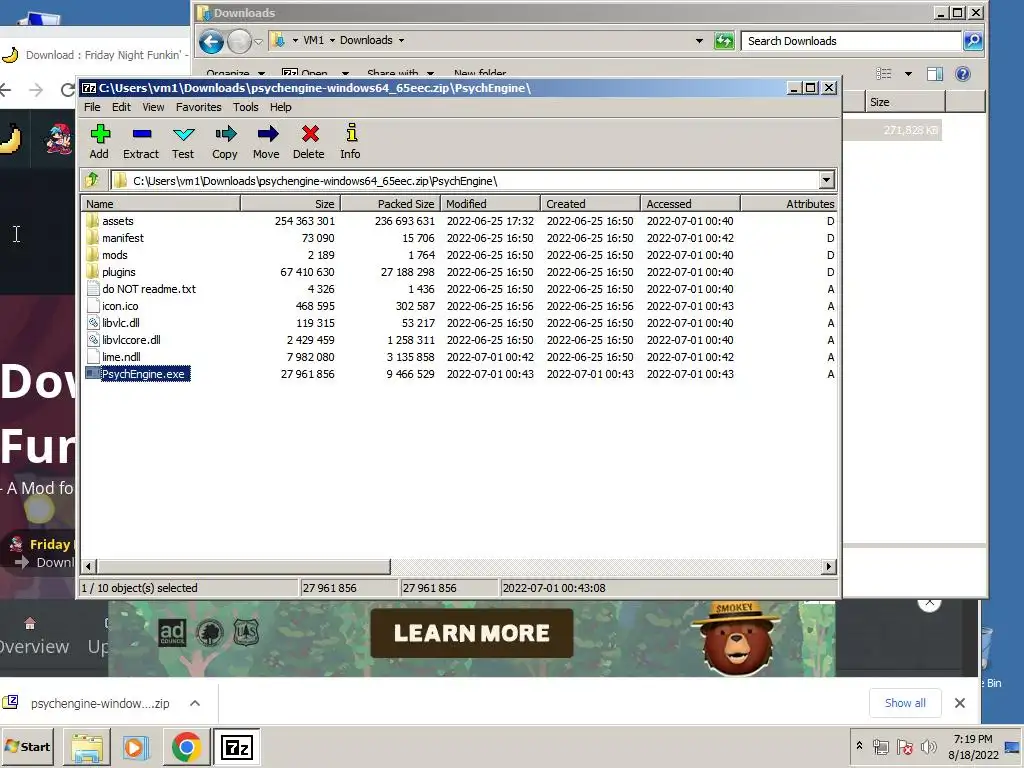This screenshot has height=768, width=1024.
Task: Click the horizontal scrollbar thumb in 7-Zip
Action: pos(243,566)
